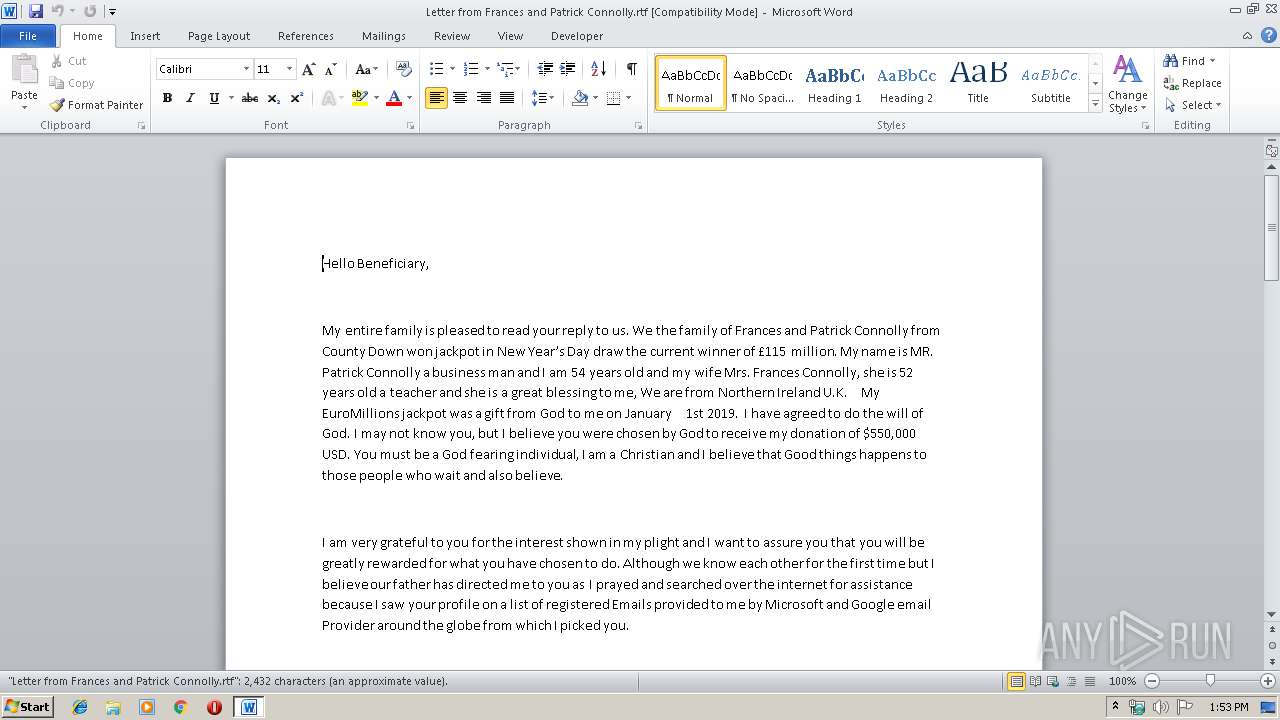The height and width of the screenshot is (720, 1280).
Task: Open the File tab
Action: tap(28, 36)
